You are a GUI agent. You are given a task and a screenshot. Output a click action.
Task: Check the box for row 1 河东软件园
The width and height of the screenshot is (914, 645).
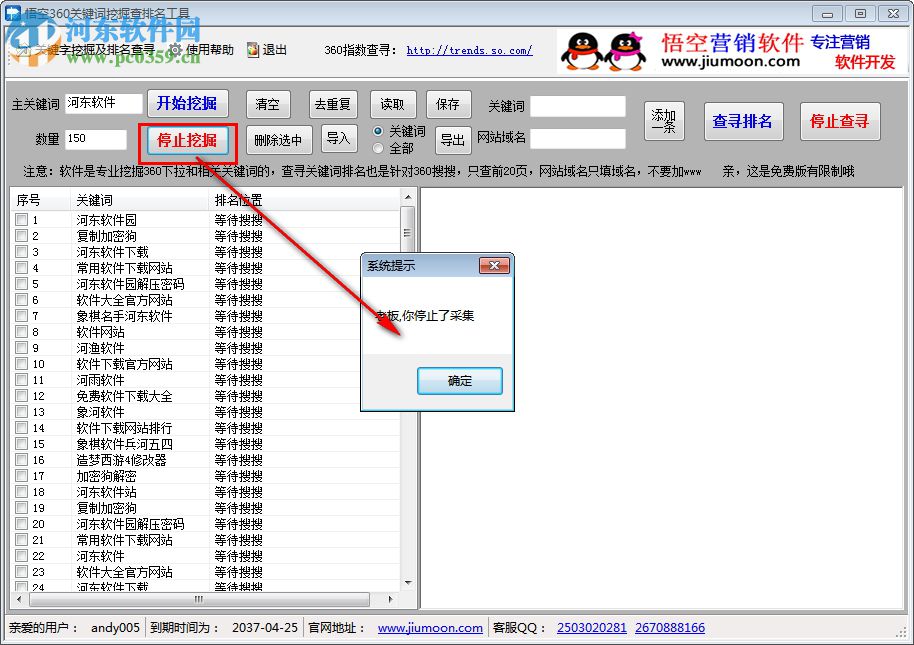[22, 220]
